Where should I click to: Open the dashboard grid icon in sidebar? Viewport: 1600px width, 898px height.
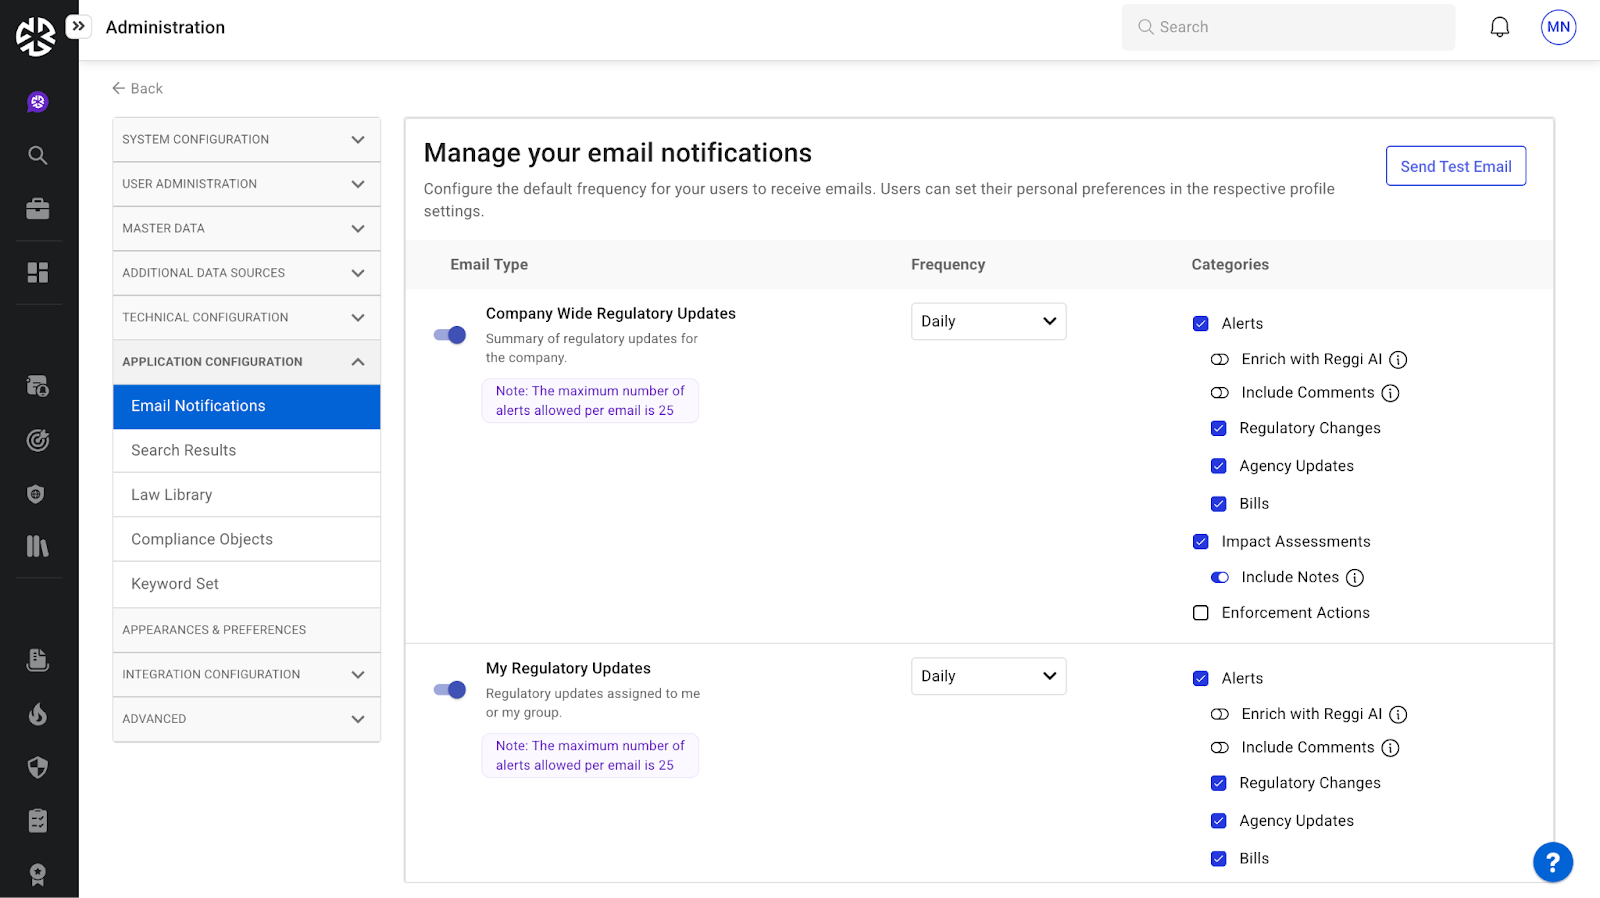pyautogui.click(x=38, y=272)
